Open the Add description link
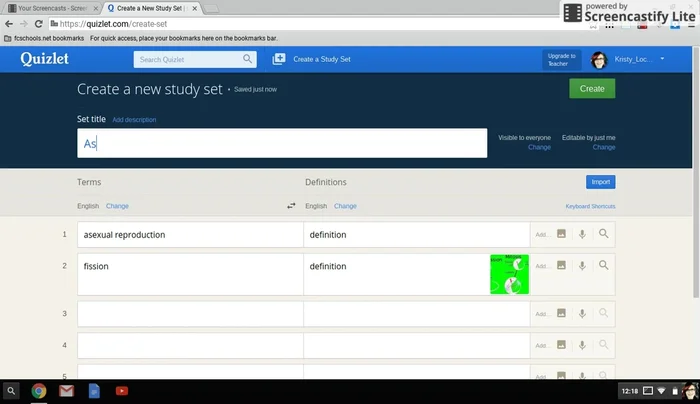This screenshot has height=404, width=700. tap(134, 120)
